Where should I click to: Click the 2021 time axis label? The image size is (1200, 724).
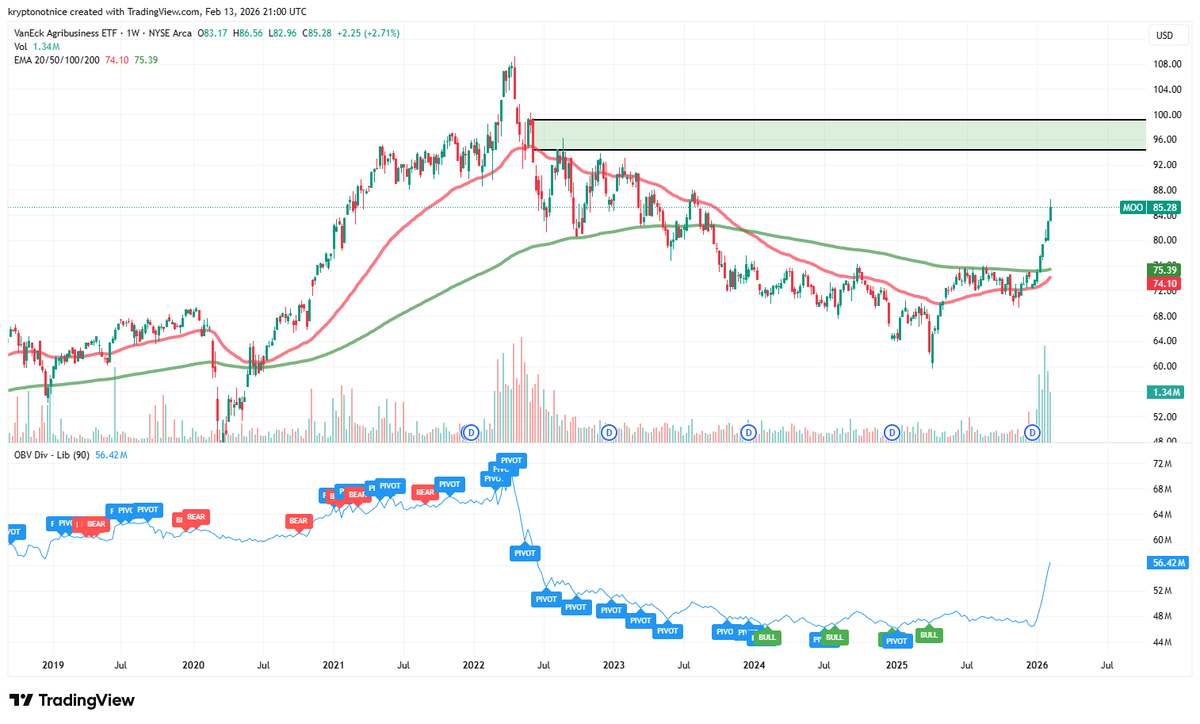[333, 664]
